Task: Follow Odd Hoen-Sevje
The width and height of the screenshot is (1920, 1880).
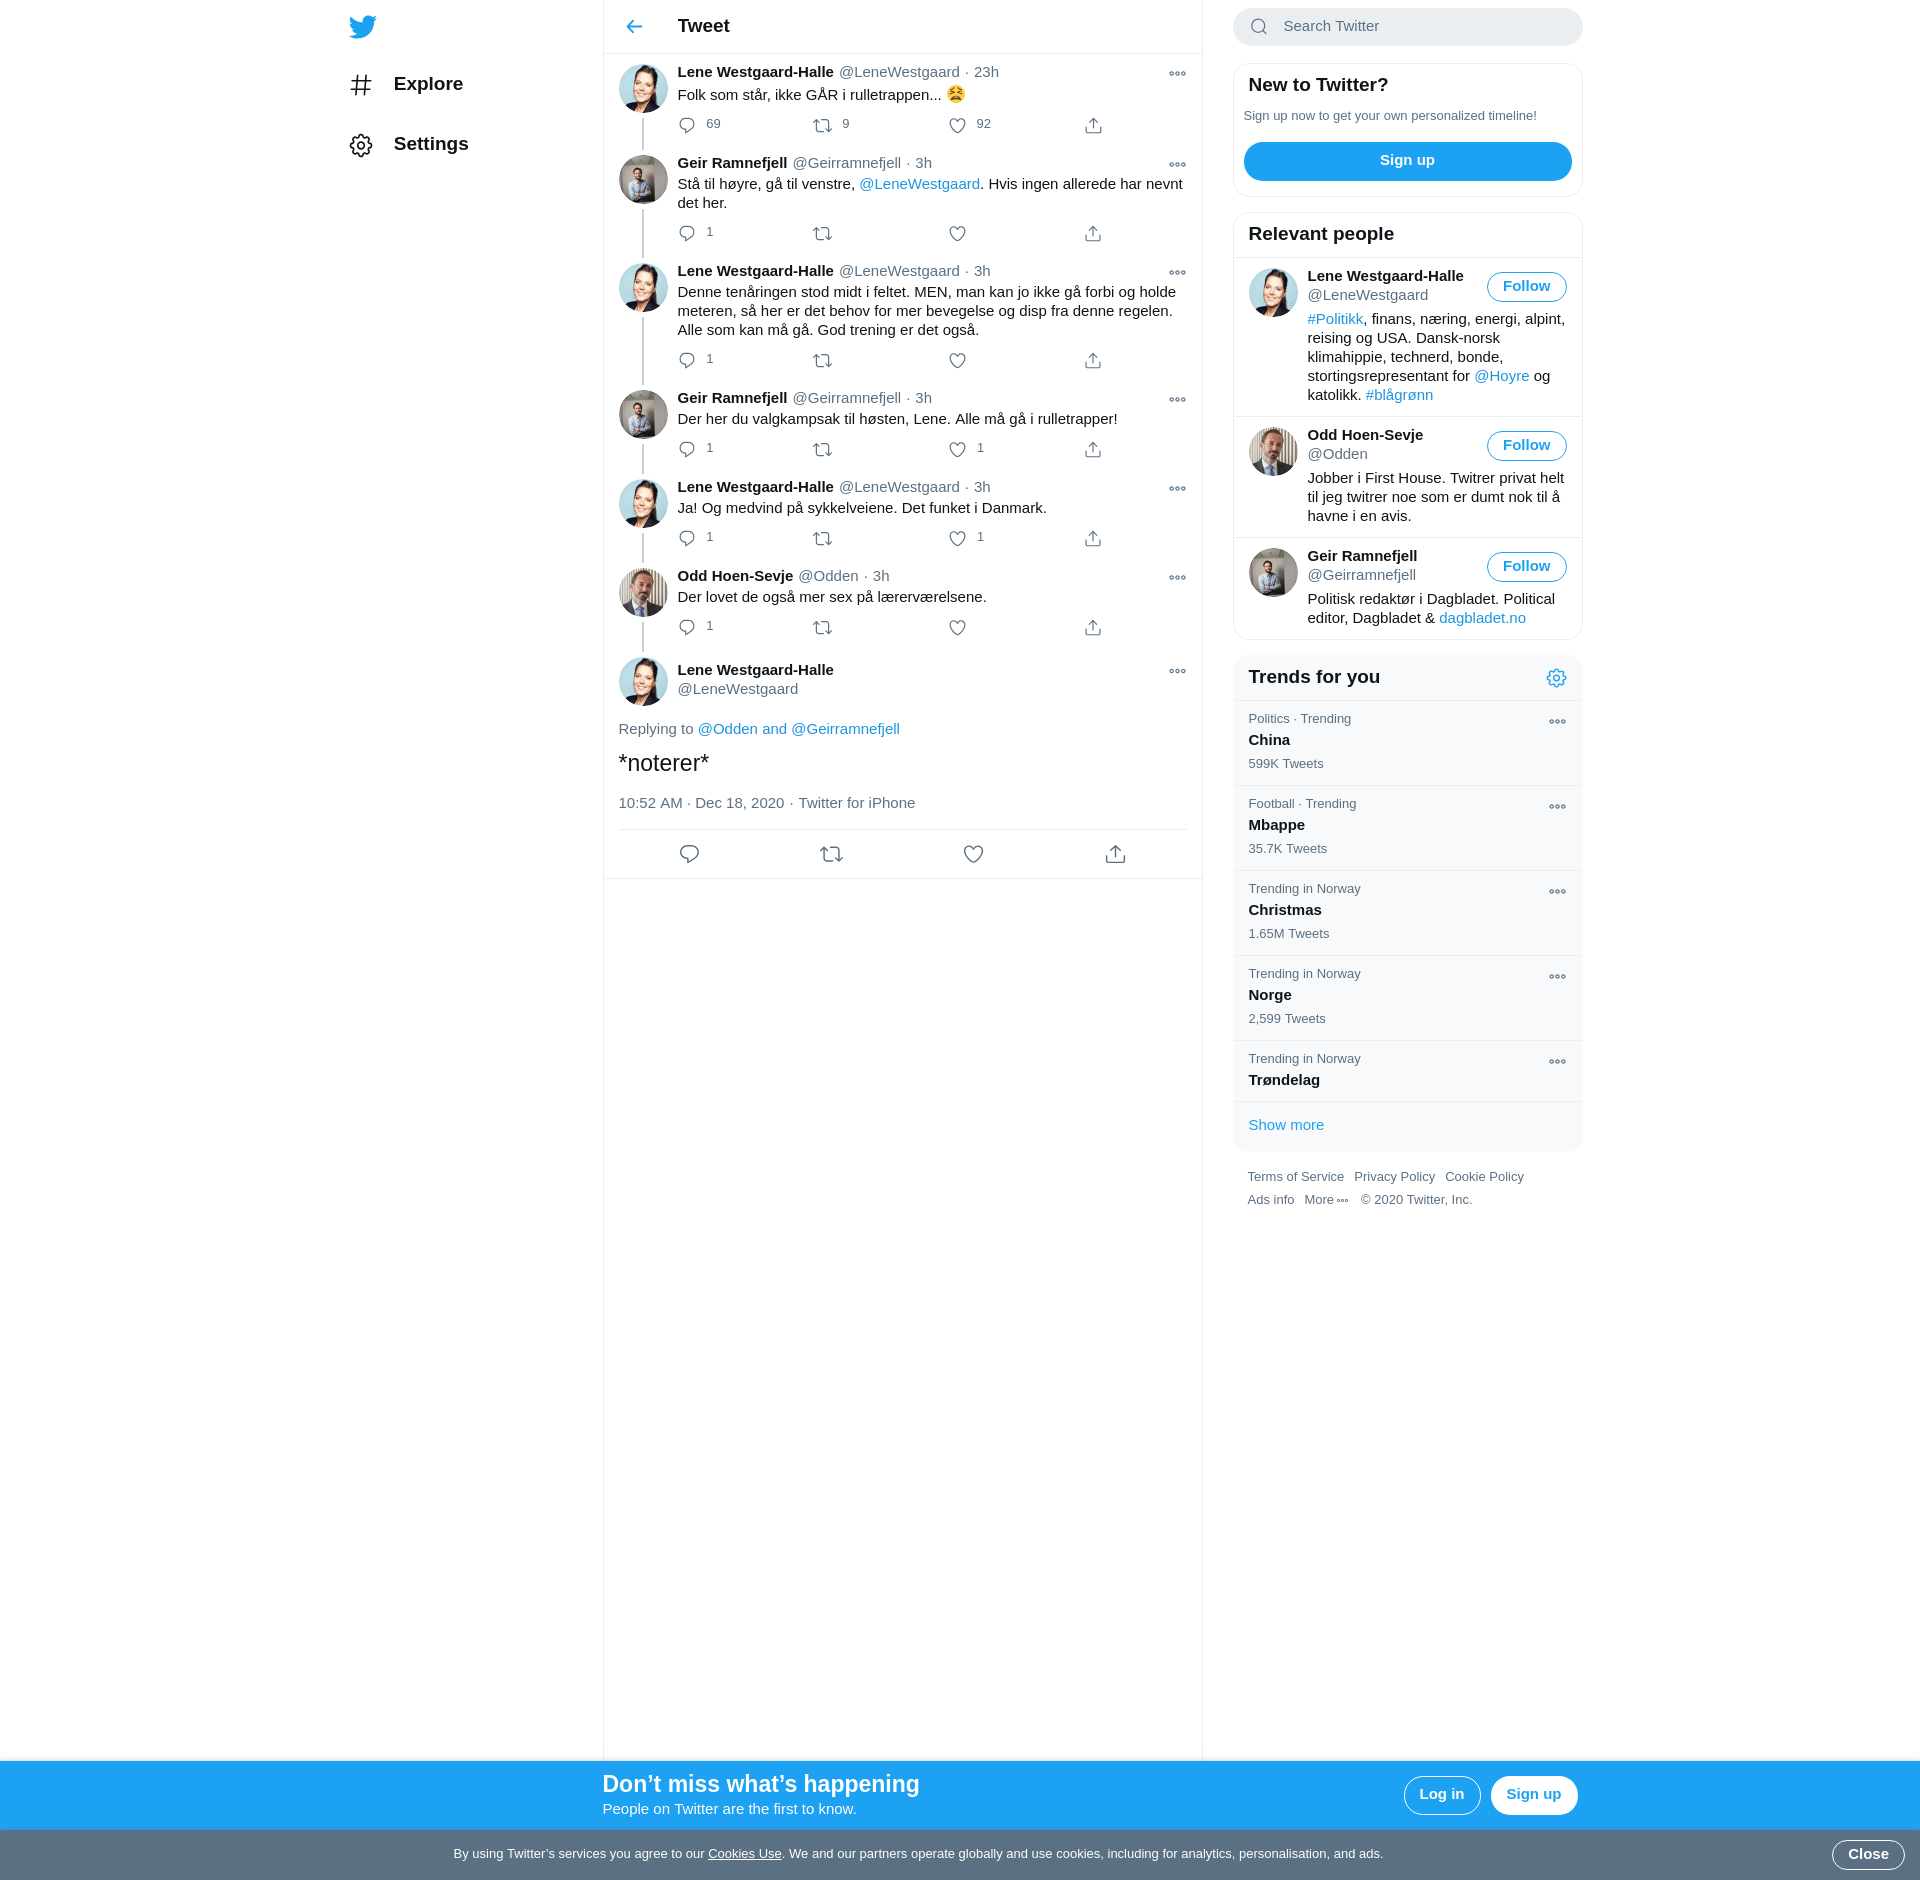Action: 1526,446
